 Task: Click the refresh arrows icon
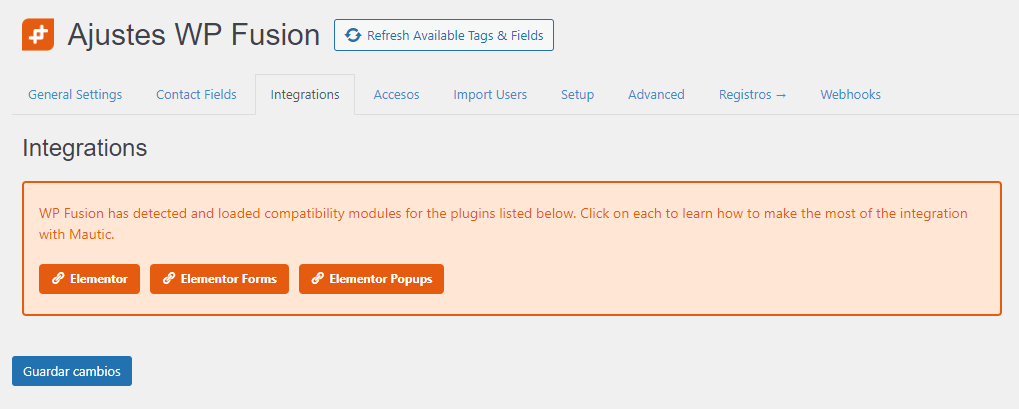click(x=353, y=35)
